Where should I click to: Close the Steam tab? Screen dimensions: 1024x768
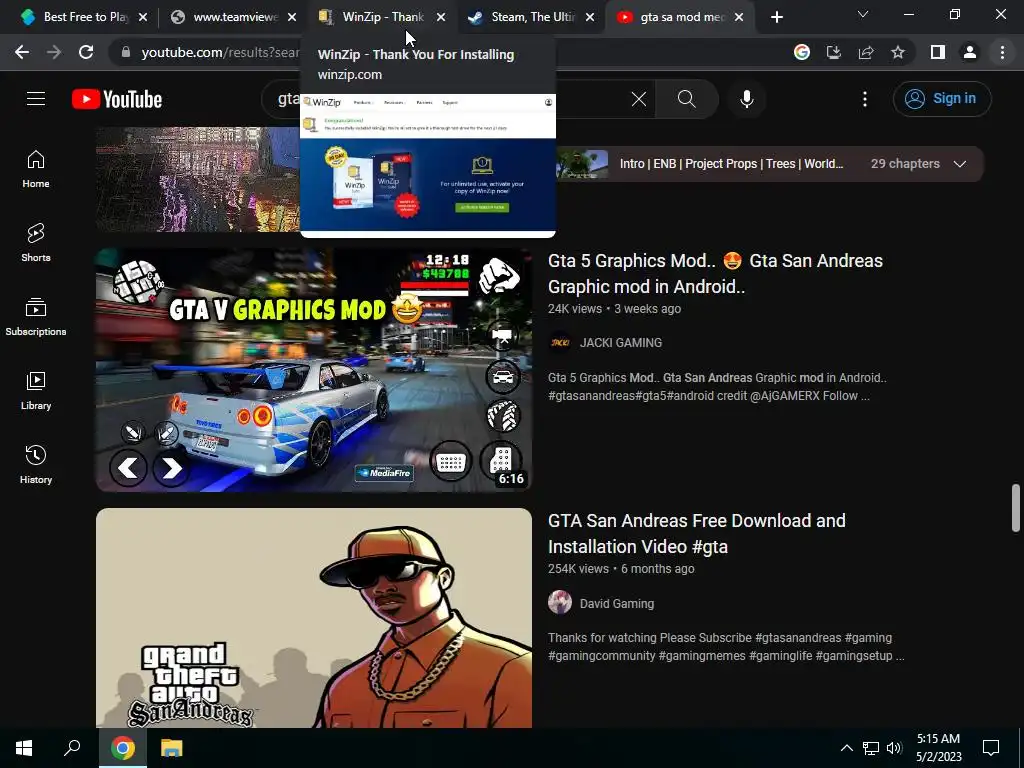(x=590, y=18)
